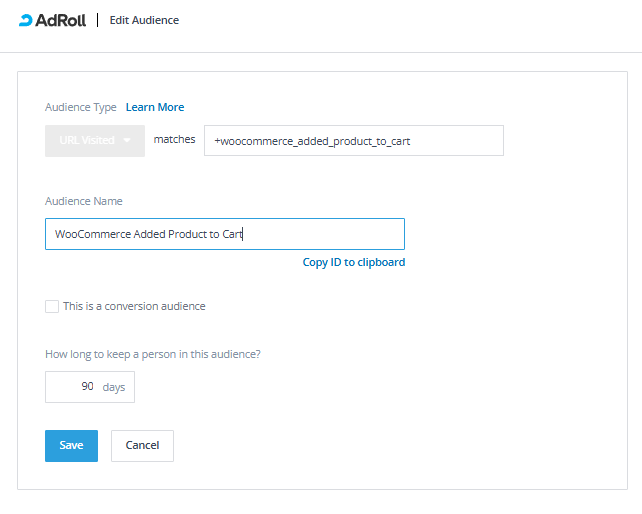Focus the Audience Name text field

[224, 234]
